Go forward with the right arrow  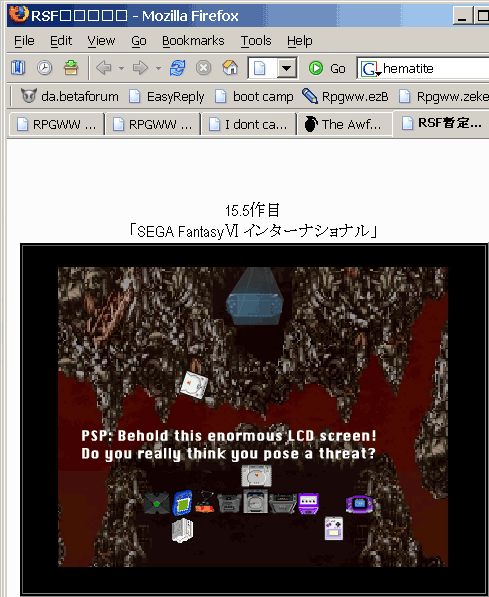(140, 68)
